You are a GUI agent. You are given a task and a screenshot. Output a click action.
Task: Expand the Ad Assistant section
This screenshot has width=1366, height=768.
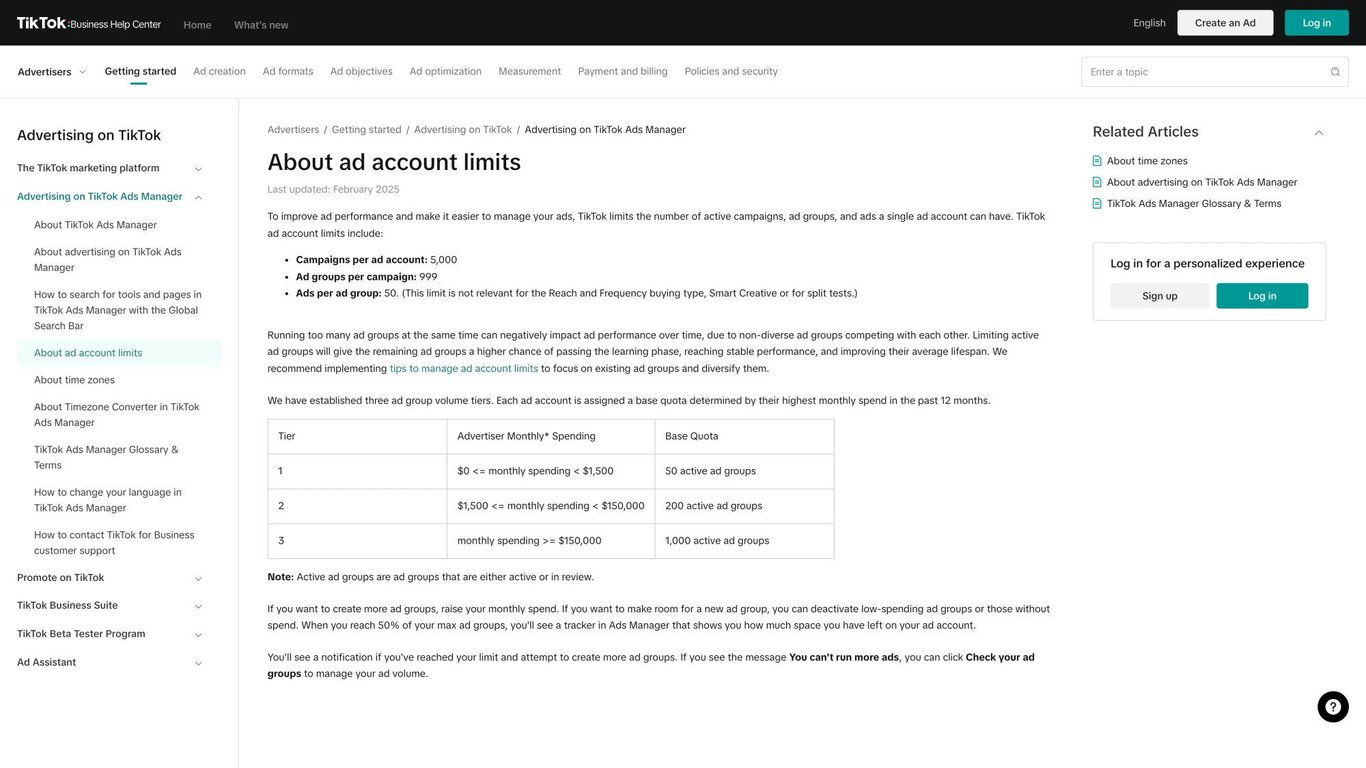click(x=198, y=663)
